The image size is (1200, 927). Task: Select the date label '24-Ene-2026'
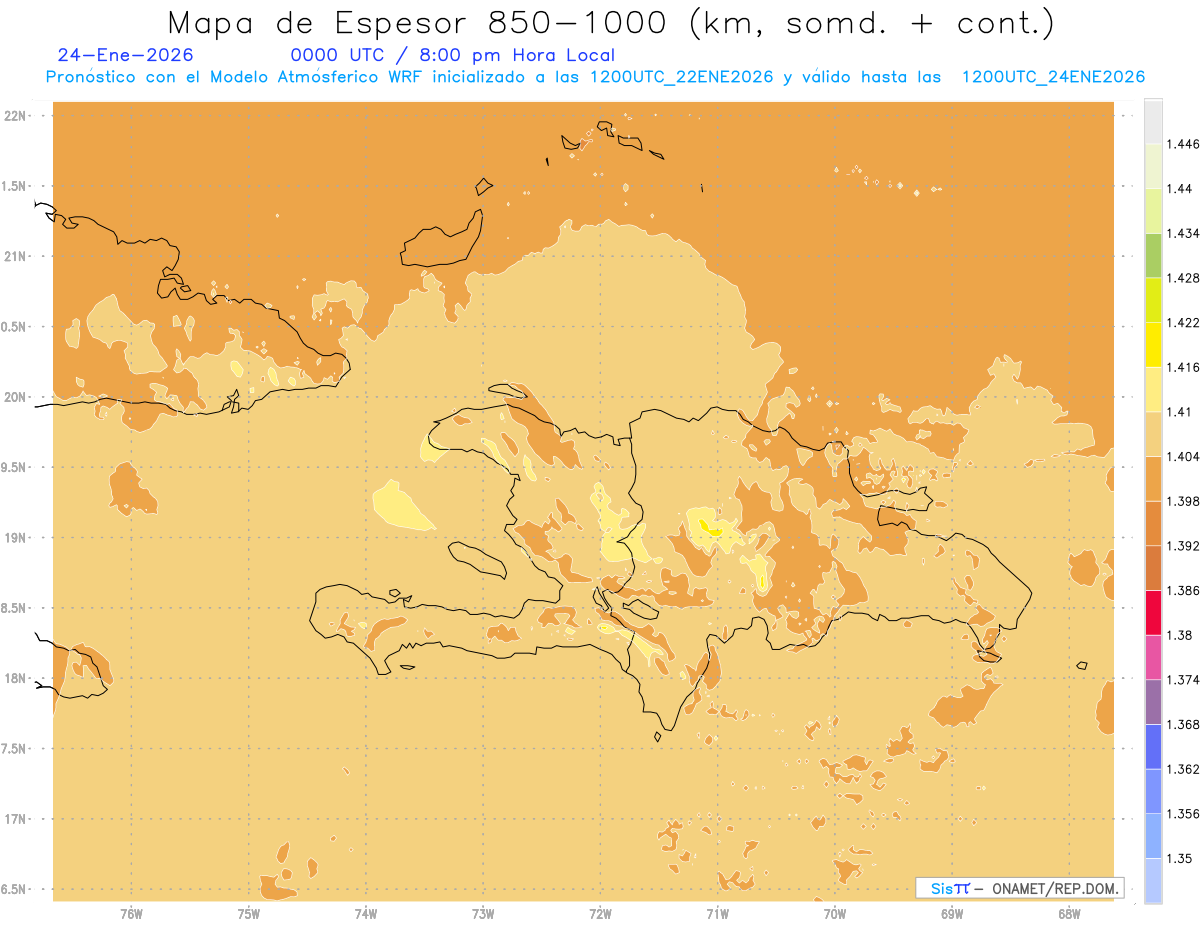coord(126,55)
